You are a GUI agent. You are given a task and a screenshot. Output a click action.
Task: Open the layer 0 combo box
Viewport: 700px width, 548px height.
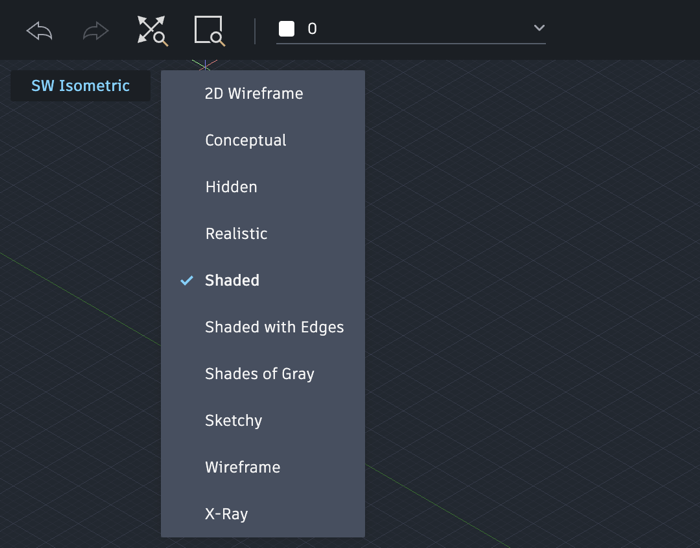tap(410, 29)
